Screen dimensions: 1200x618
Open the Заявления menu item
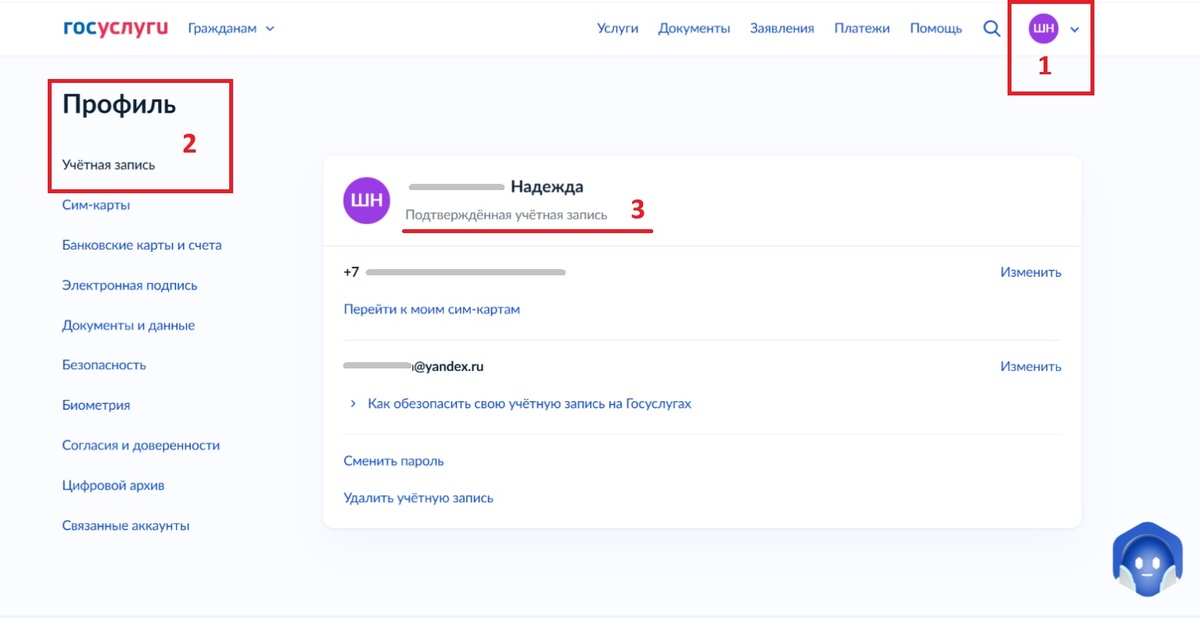(x=782, y=28)
